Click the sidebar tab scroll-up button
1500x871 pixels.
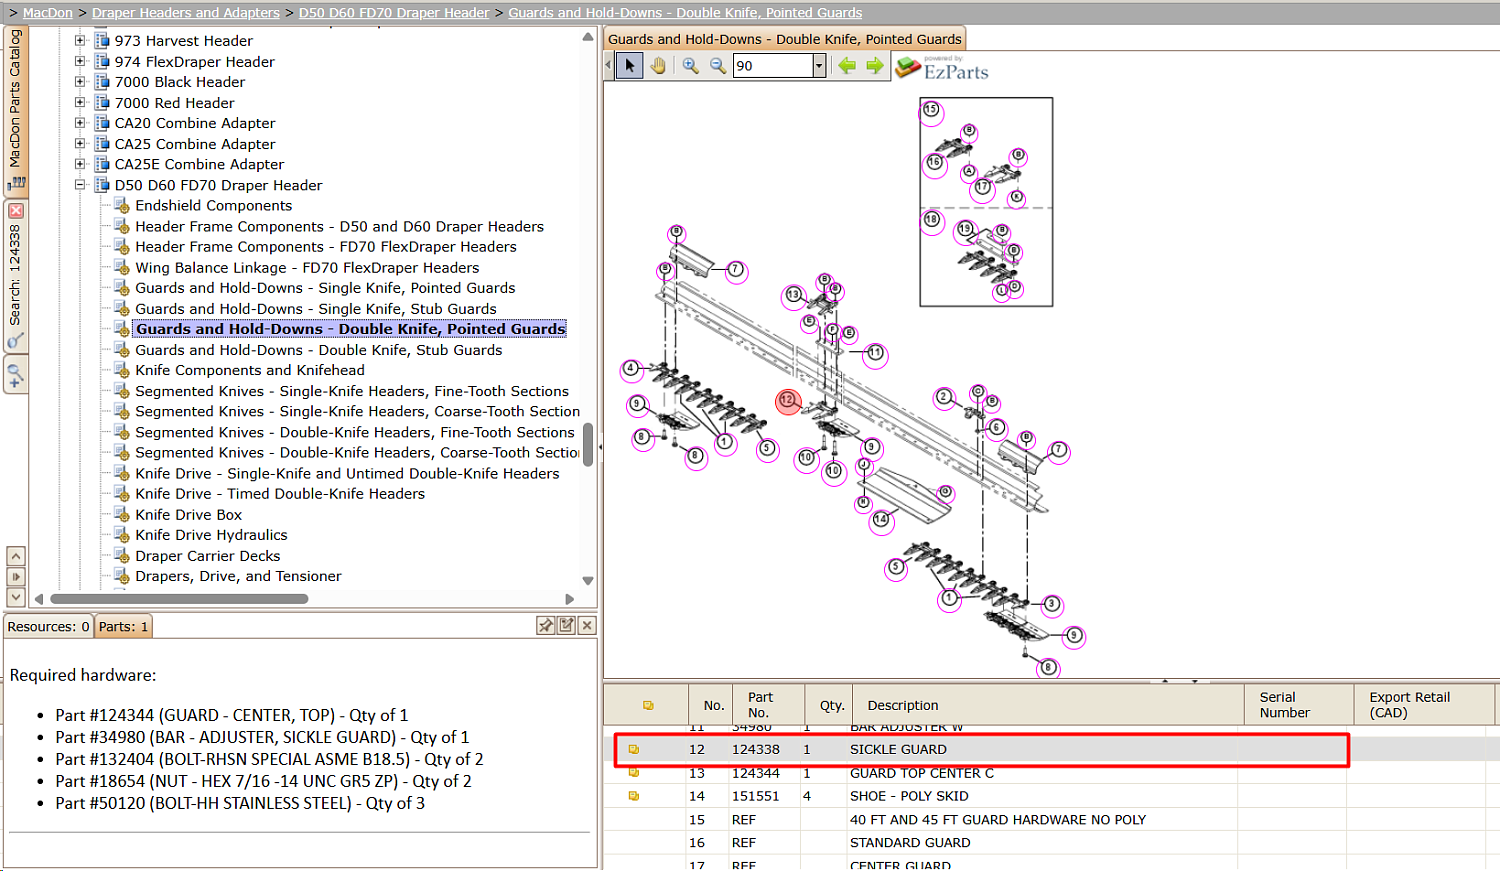click(16, 556)
